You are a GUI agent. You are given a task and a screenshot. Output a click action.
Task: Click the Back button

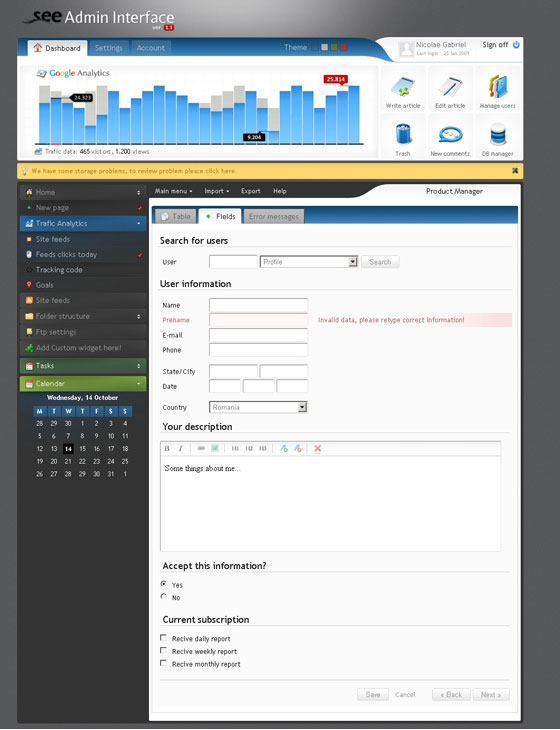pyautogui.click(x=451, y=694)
